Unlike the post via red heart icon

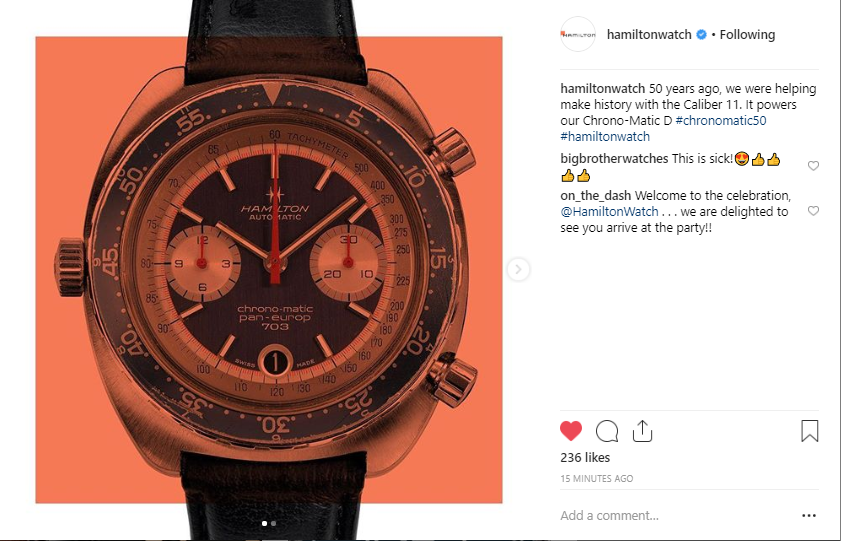pyautogui.click(x=571, y=431)
